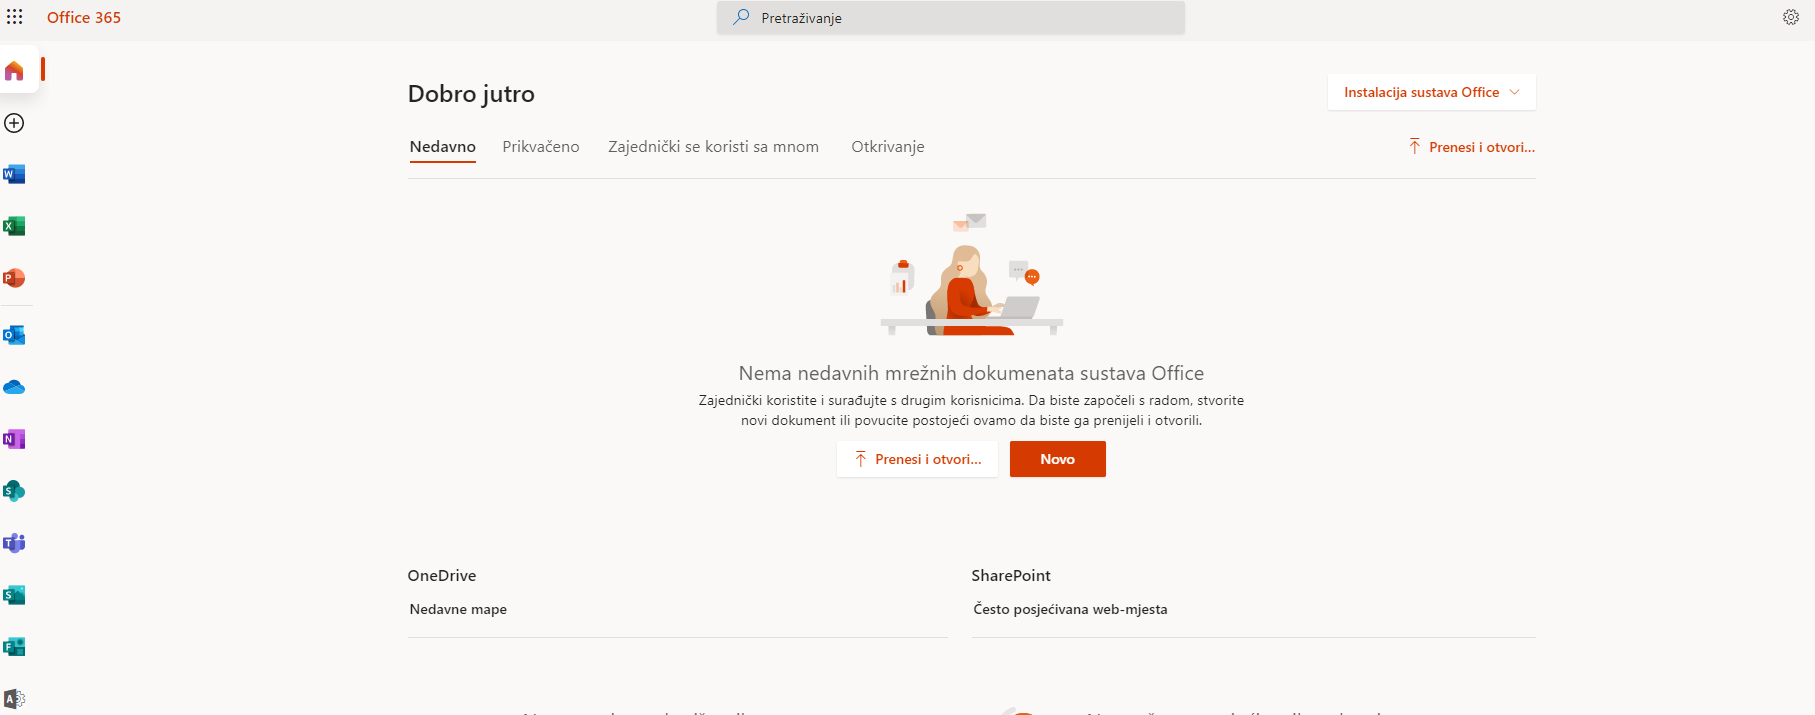The width and height of the screenshot is (1815, 715).
Task: Open Sway from the sidebar
Action: click(x=14, y=595)
